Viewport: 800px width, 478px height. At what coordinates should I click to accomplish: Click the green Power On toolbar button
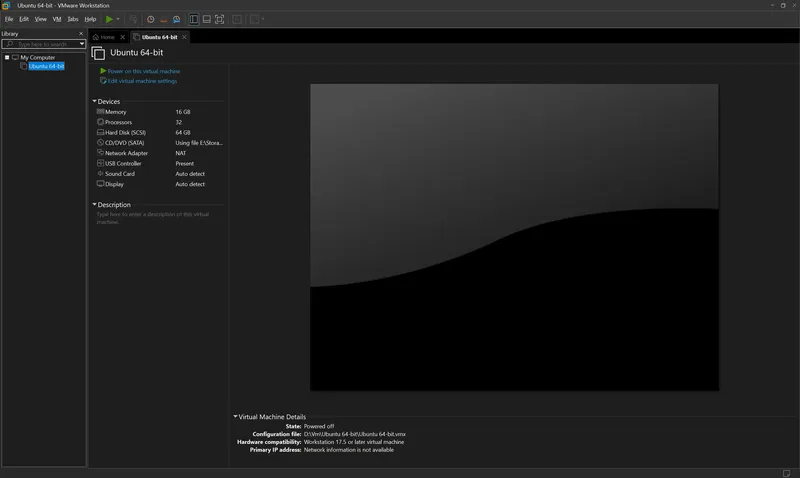tap(109, 19)
